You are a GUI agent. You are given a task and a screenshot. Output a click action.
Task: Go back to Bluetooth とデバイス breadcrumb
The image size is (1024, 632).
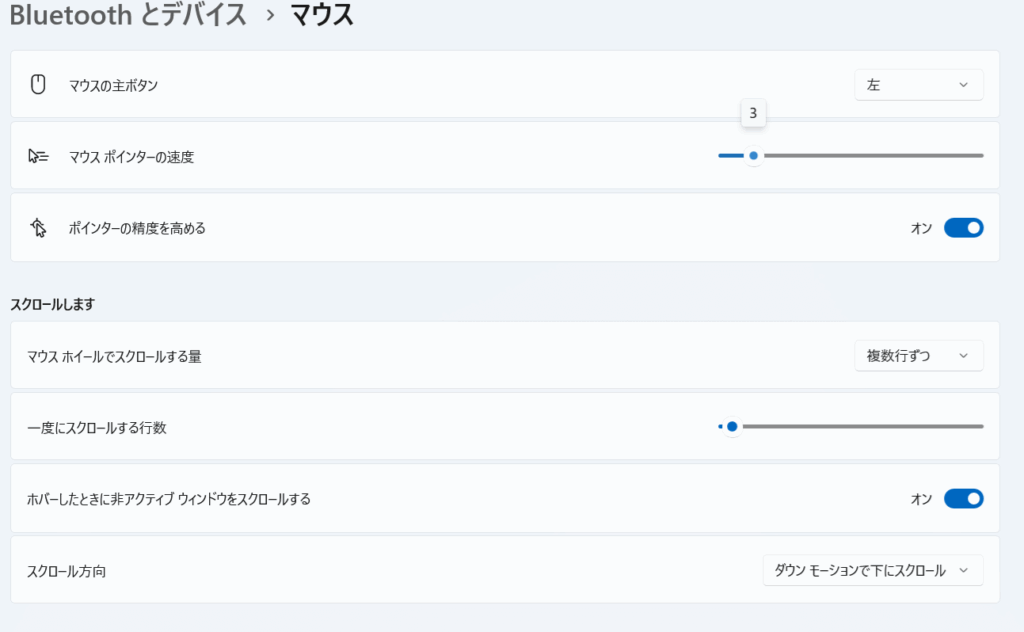click(x=128, y=15)
